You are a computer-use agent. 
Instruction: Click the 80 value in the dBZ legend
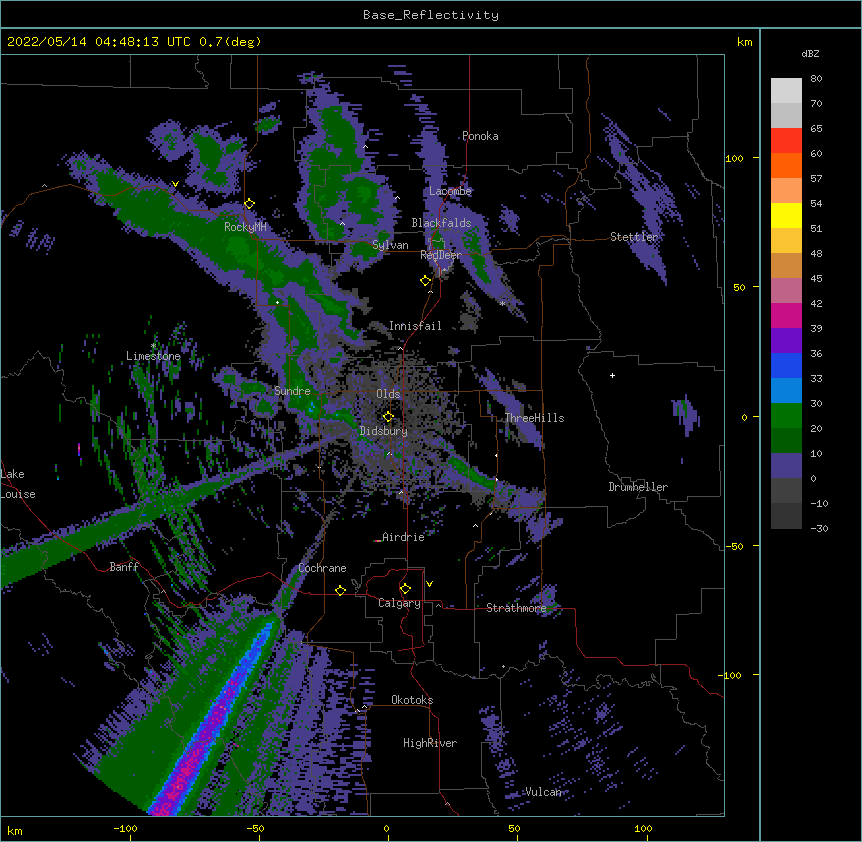point(816,79)
